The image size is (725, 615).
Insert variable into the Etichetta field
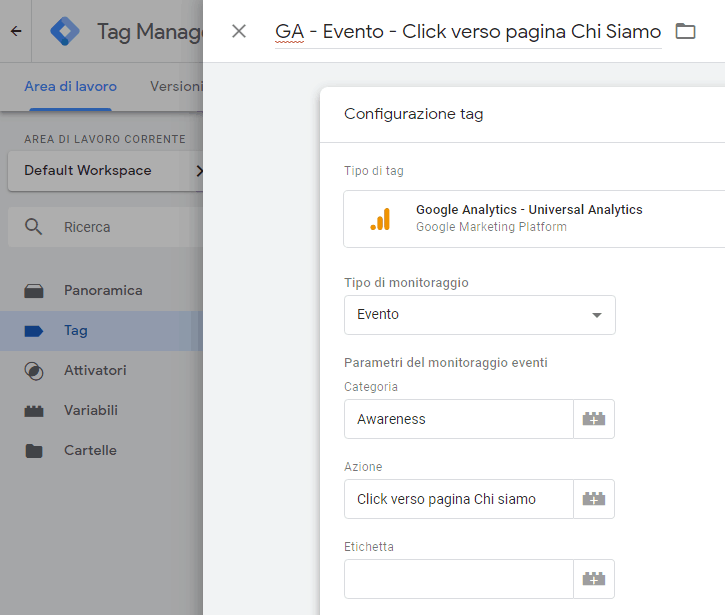594,579
